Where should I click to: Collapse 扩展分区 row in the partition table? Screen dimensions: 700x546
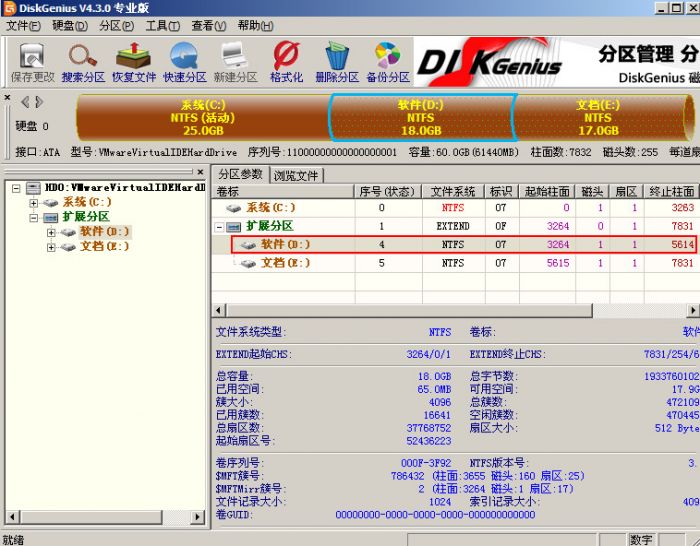click(x=221, y=226)
